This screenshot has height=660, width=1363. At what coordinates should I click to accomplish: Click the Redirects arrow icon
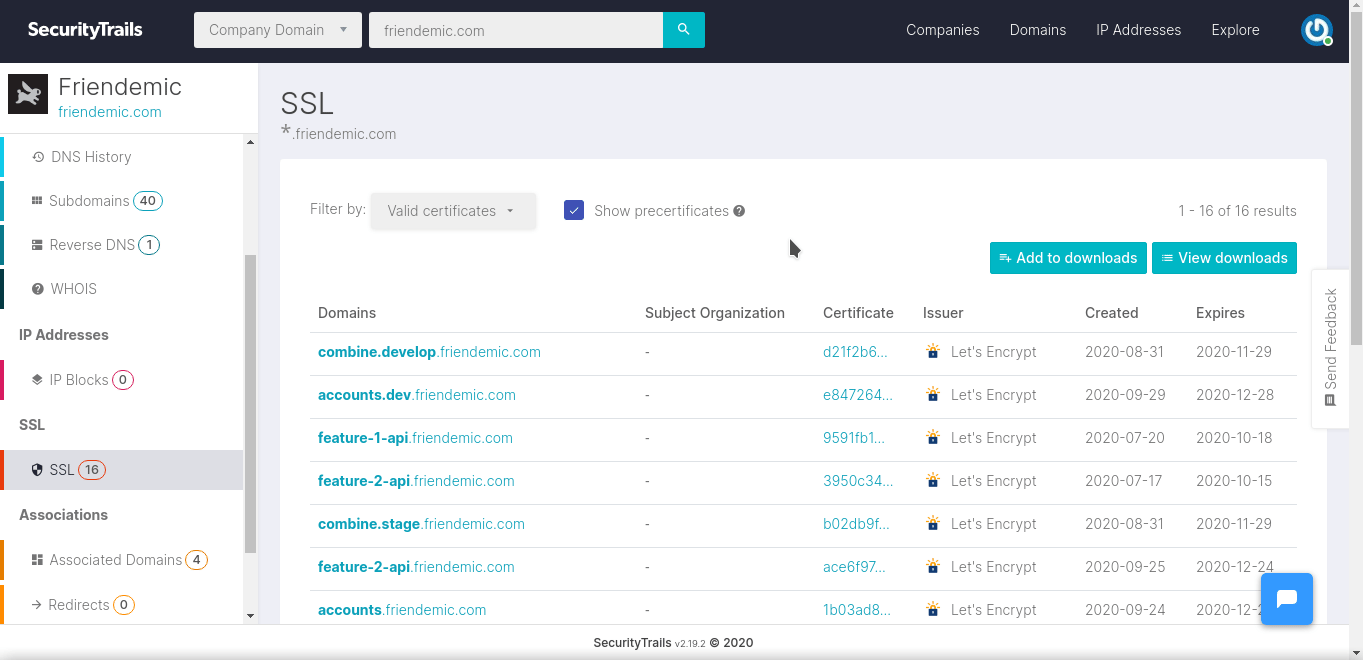[37, 605]
